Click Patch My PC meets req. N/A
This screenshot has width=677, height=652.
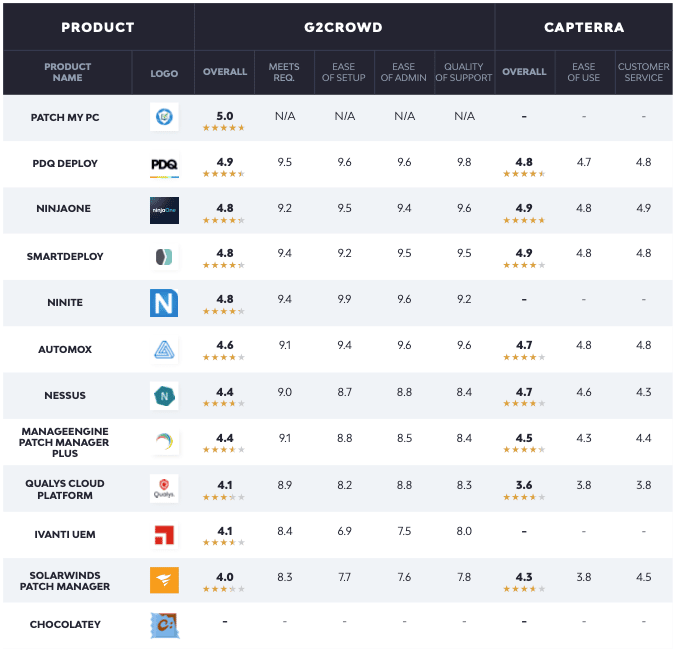[285, 116]
